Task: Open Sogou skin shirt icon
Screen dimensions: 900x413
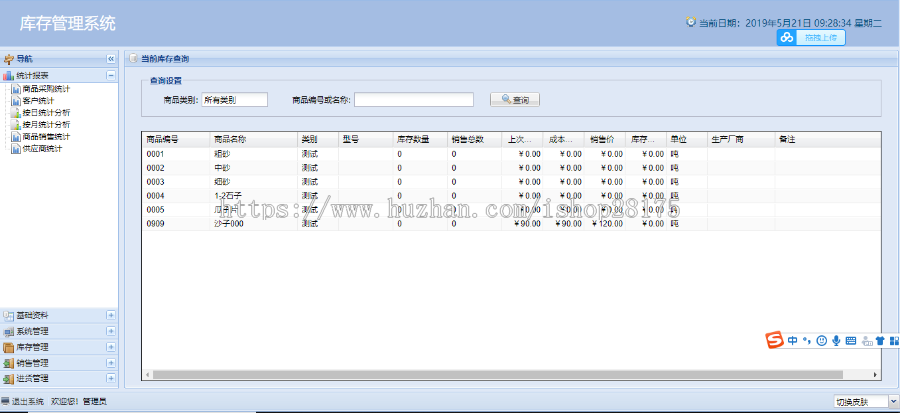Action: click(x=880, y=341)
